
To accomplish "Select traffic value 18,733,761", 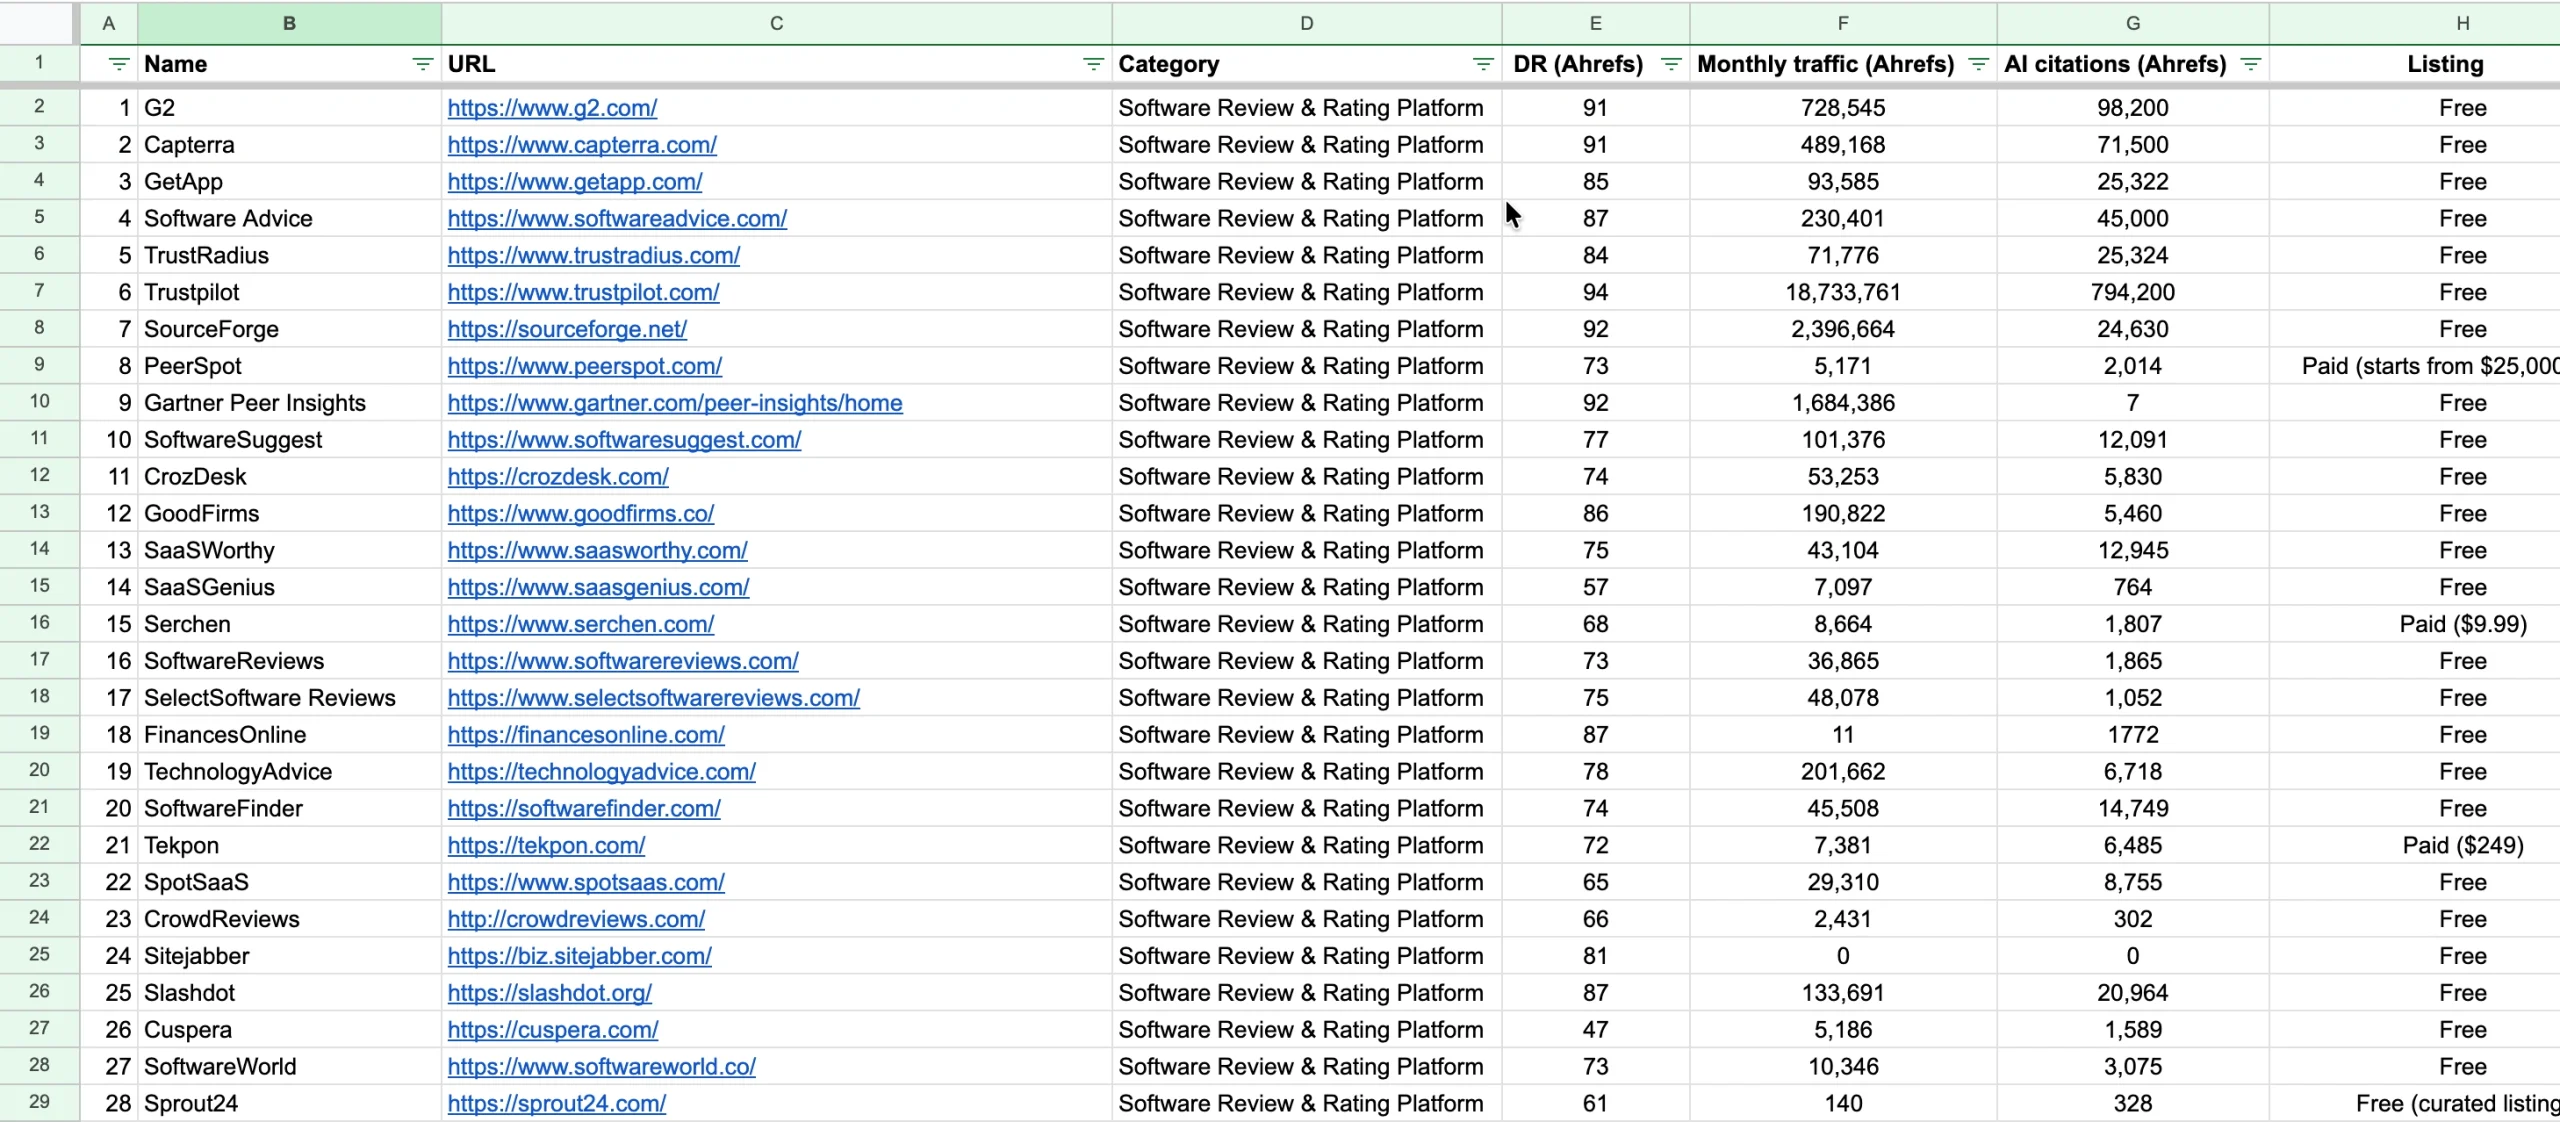I will [1842, 292].
